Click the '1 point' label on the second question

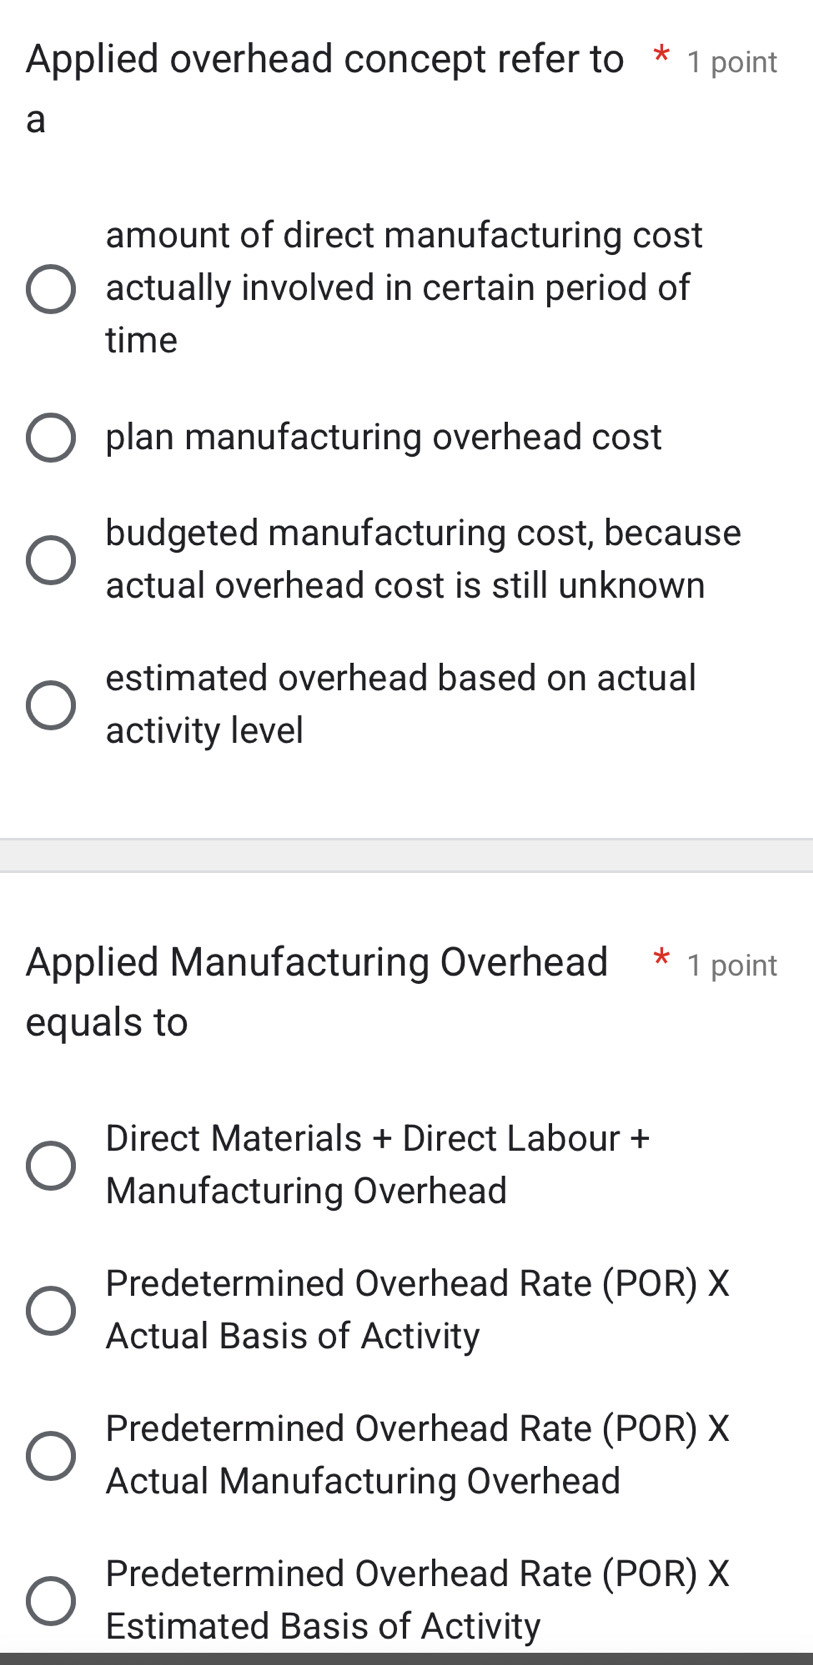732,965
